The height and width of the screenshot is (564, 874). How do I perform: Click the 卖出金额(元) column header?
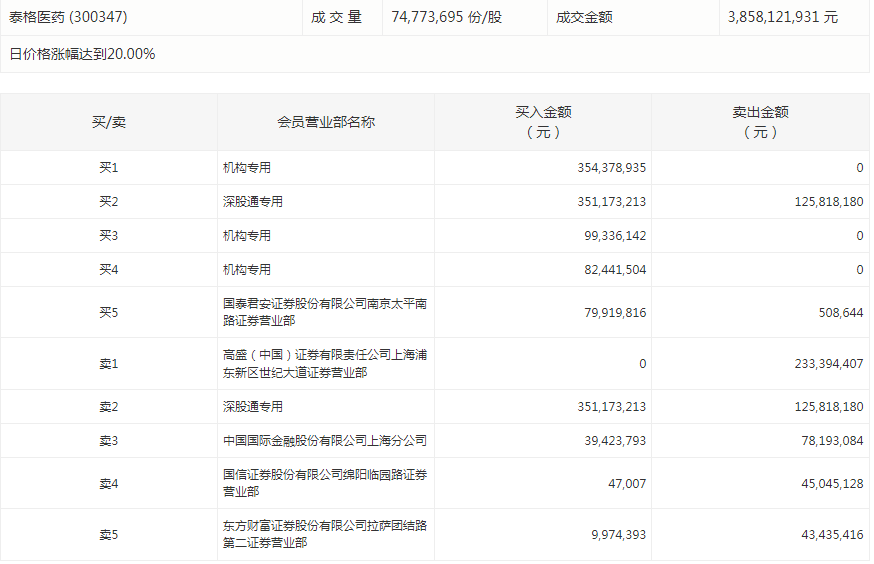tap(760, 122)
